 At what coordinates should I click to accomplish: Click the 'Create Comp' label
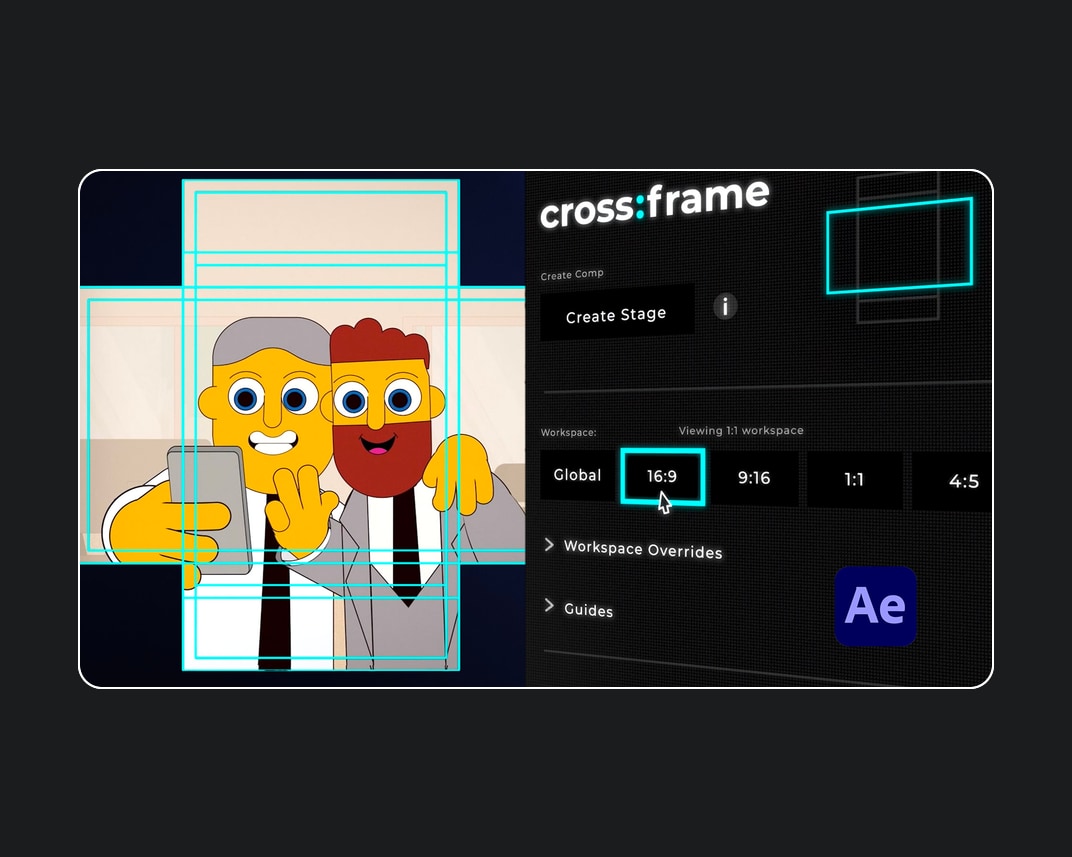tap(572, 274)
